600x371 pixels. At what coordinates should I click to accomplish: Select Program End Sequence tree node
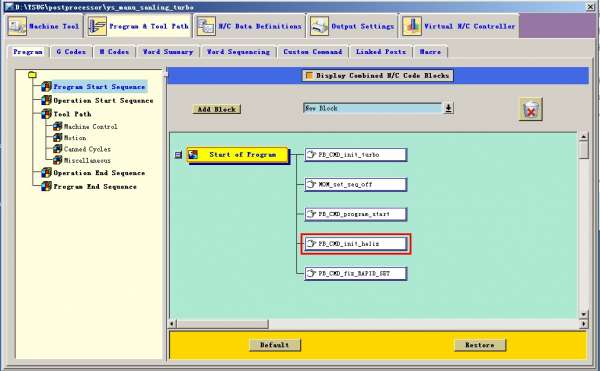pos(95,187)
